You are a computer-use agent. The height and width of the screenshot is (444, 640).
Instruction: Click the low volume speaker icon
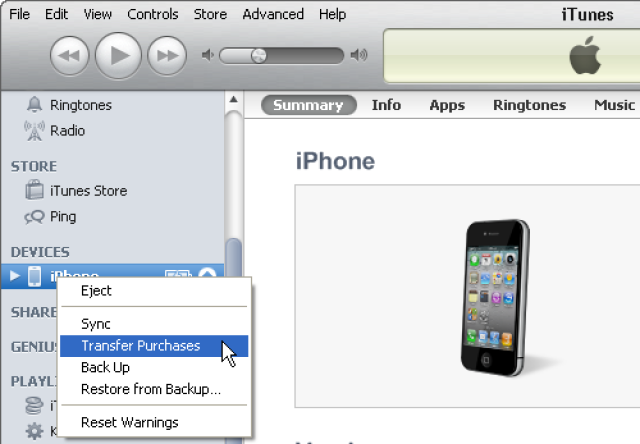tap(208, 55)
